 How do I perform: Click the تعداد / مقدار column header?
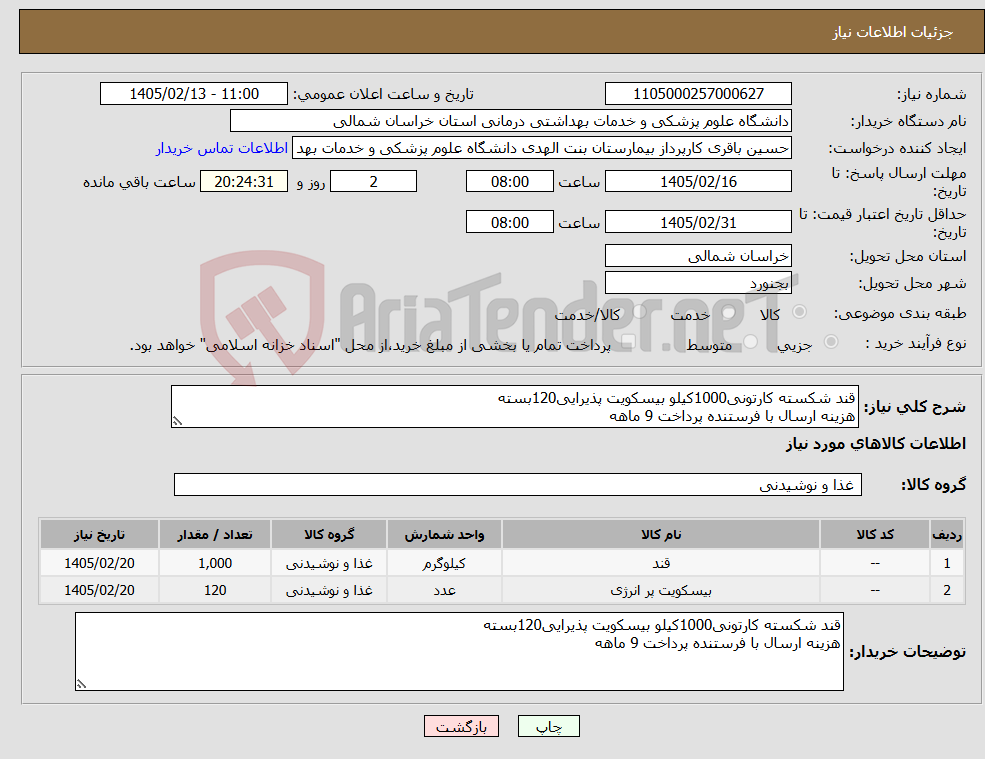(215, 534)
